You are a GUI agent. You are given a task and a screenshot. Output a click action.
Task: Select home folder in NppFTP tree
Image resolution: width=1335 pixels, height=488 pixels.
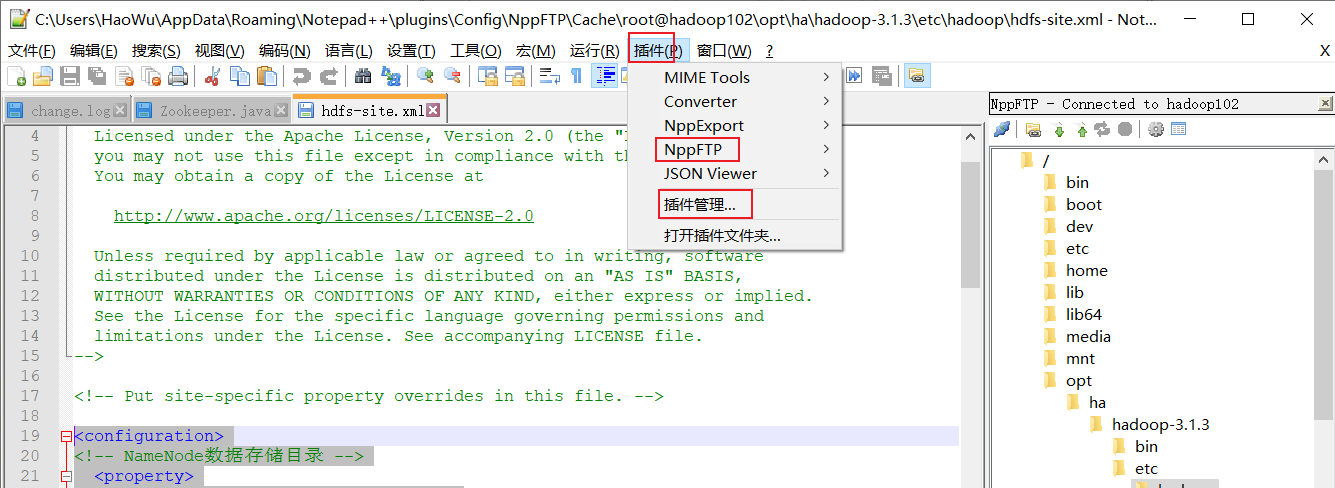pos(1087,270)
